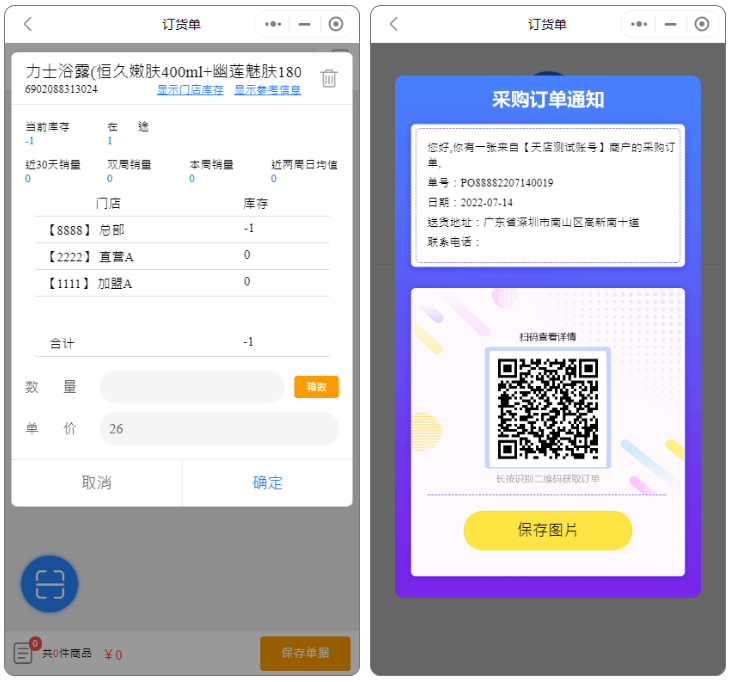Tap the yellow 保存图片 button
Image resolution: width=733 pixels, height=682 pixels.
click(x=548, y=530)
